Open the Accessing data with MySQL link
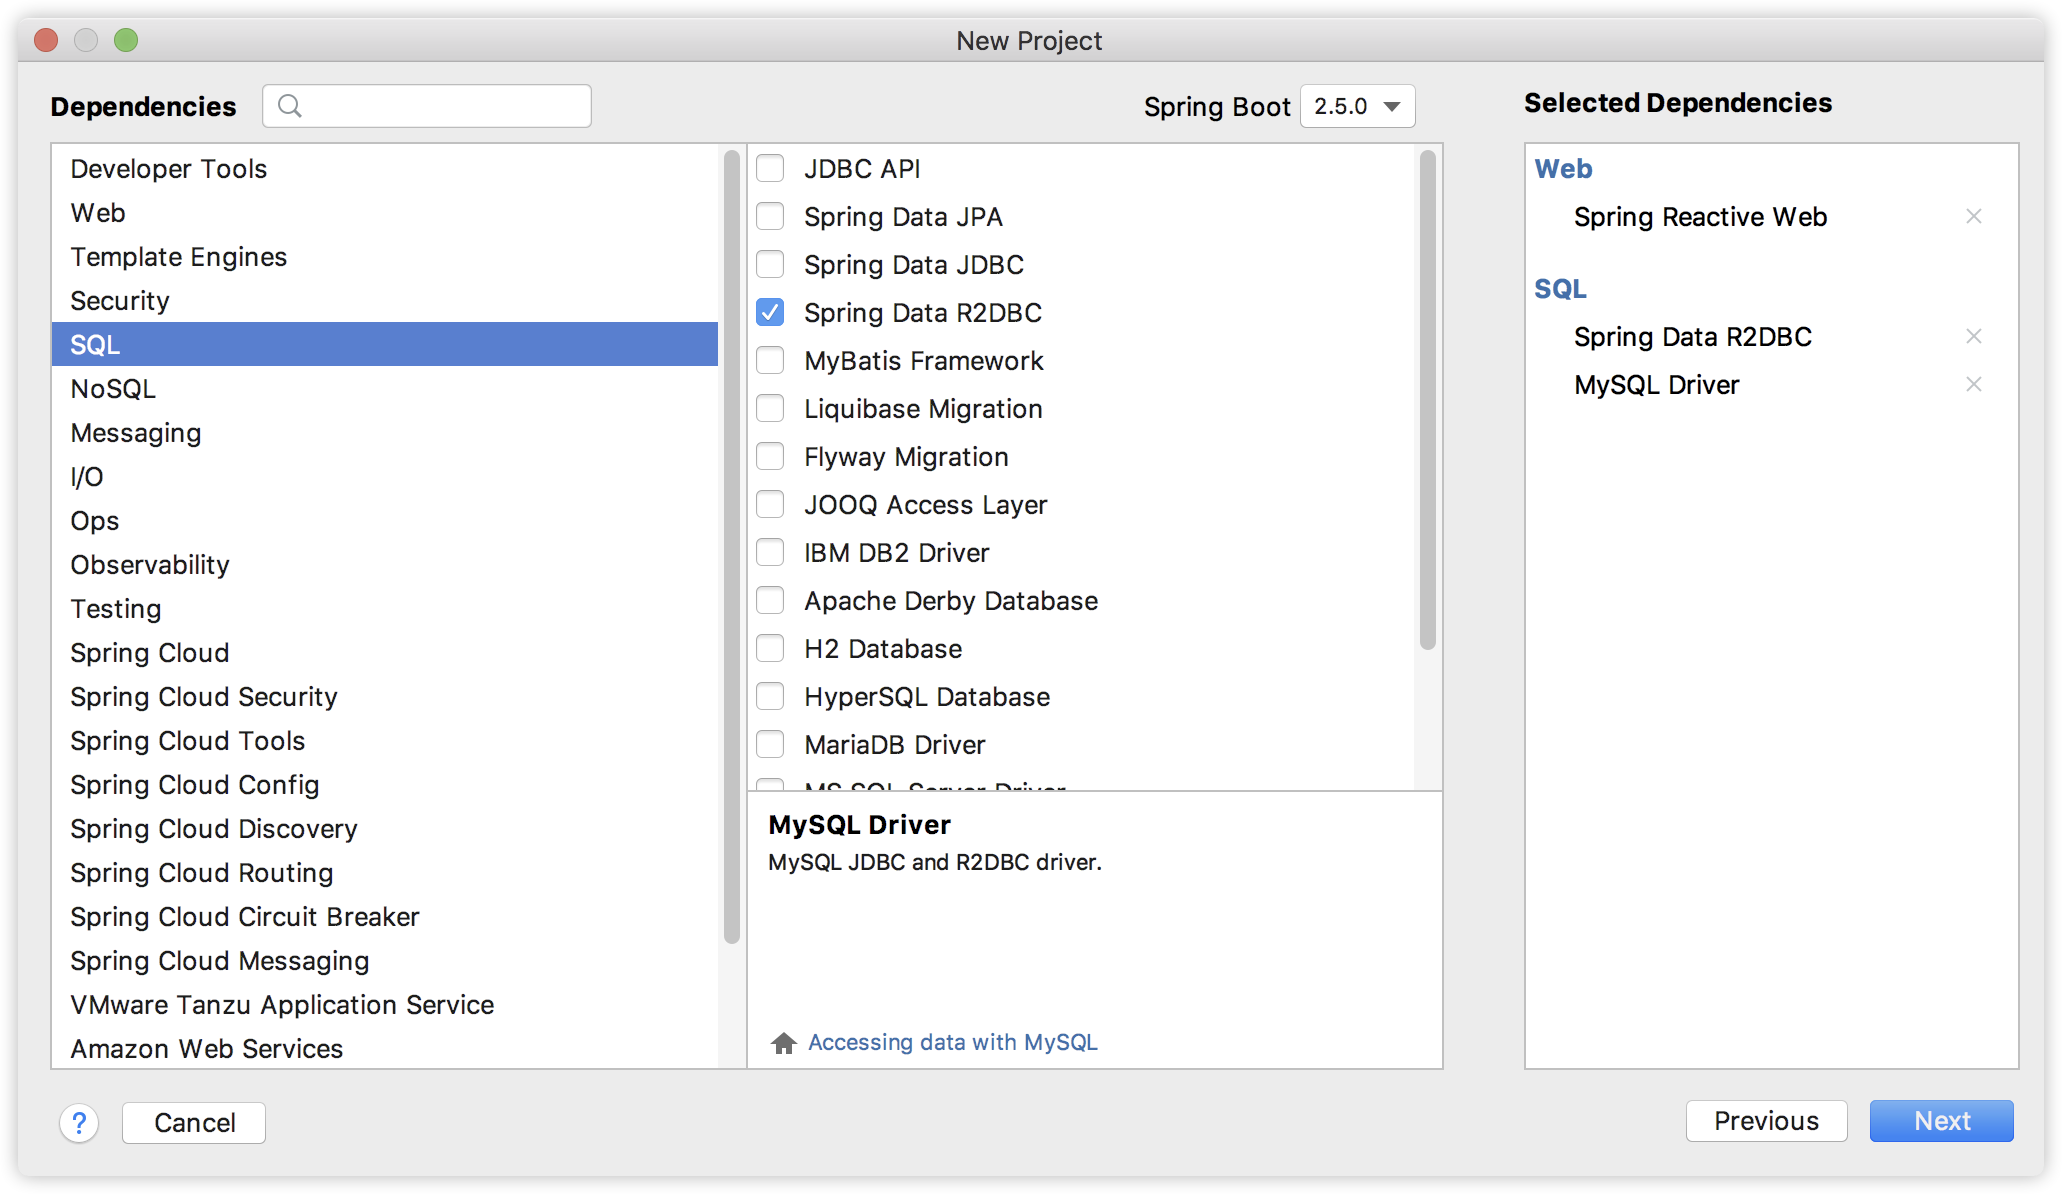This screenshot has height=1194, width=2062. pyautogui.click(x=952, y=1042)
